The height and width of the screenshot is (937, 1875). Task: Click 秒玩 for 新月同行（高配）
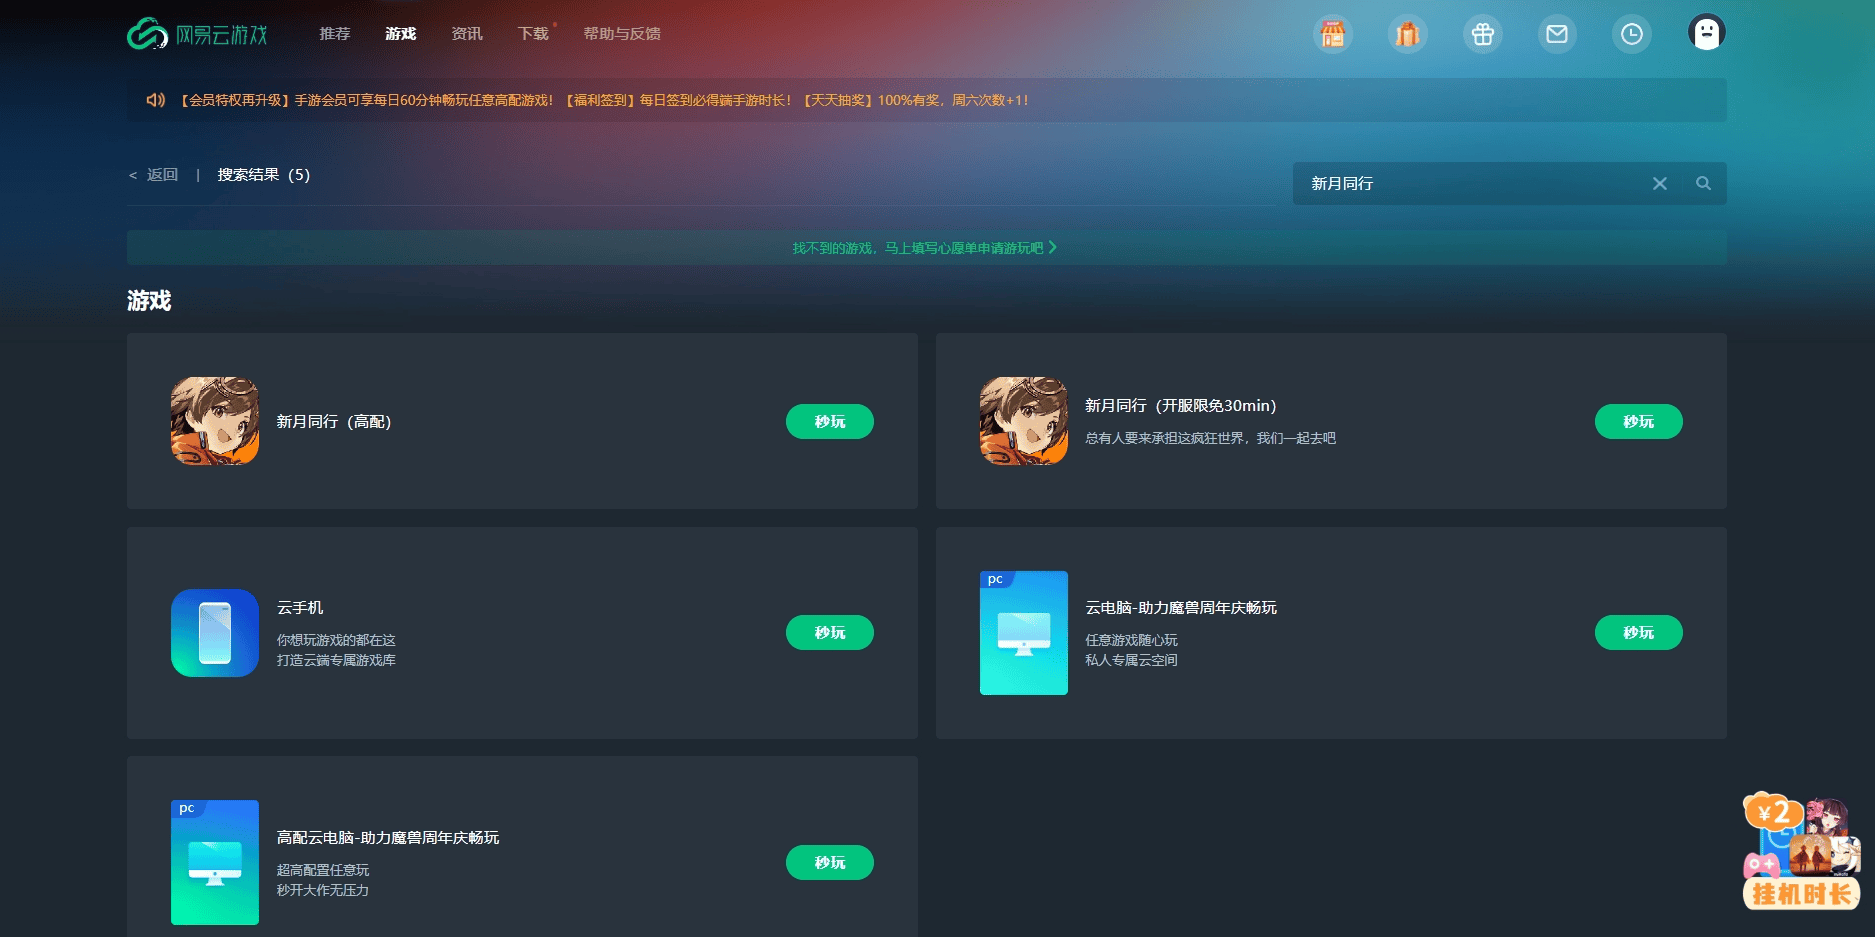[x=830, y=422]
